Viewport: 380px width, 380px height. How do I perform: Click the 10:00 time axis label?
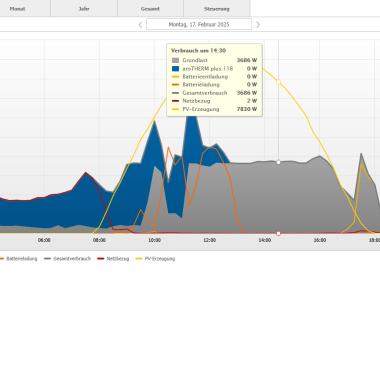click(155, 240)
